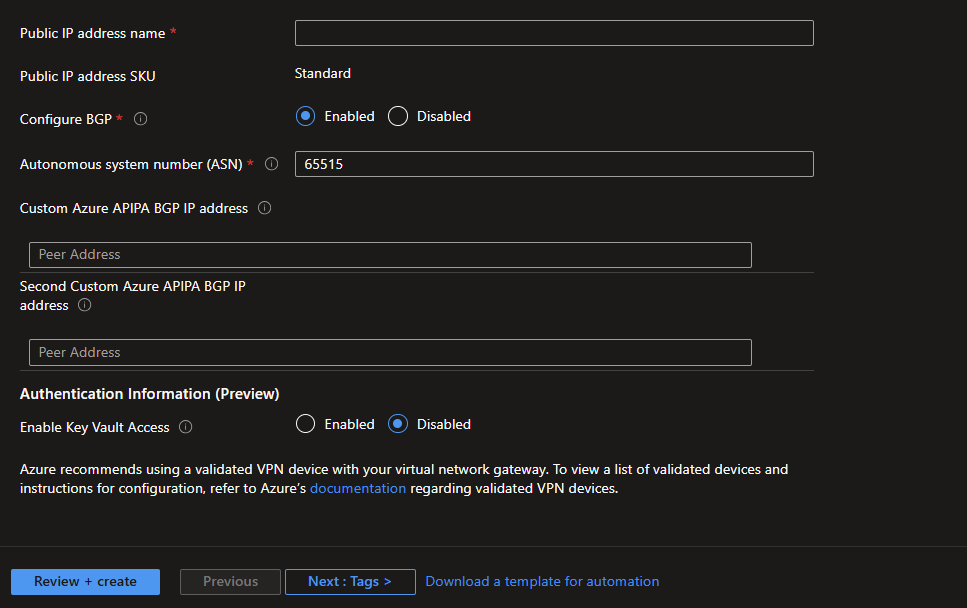Open the Second Custom Azure APIPA info icon

(84, 305)
